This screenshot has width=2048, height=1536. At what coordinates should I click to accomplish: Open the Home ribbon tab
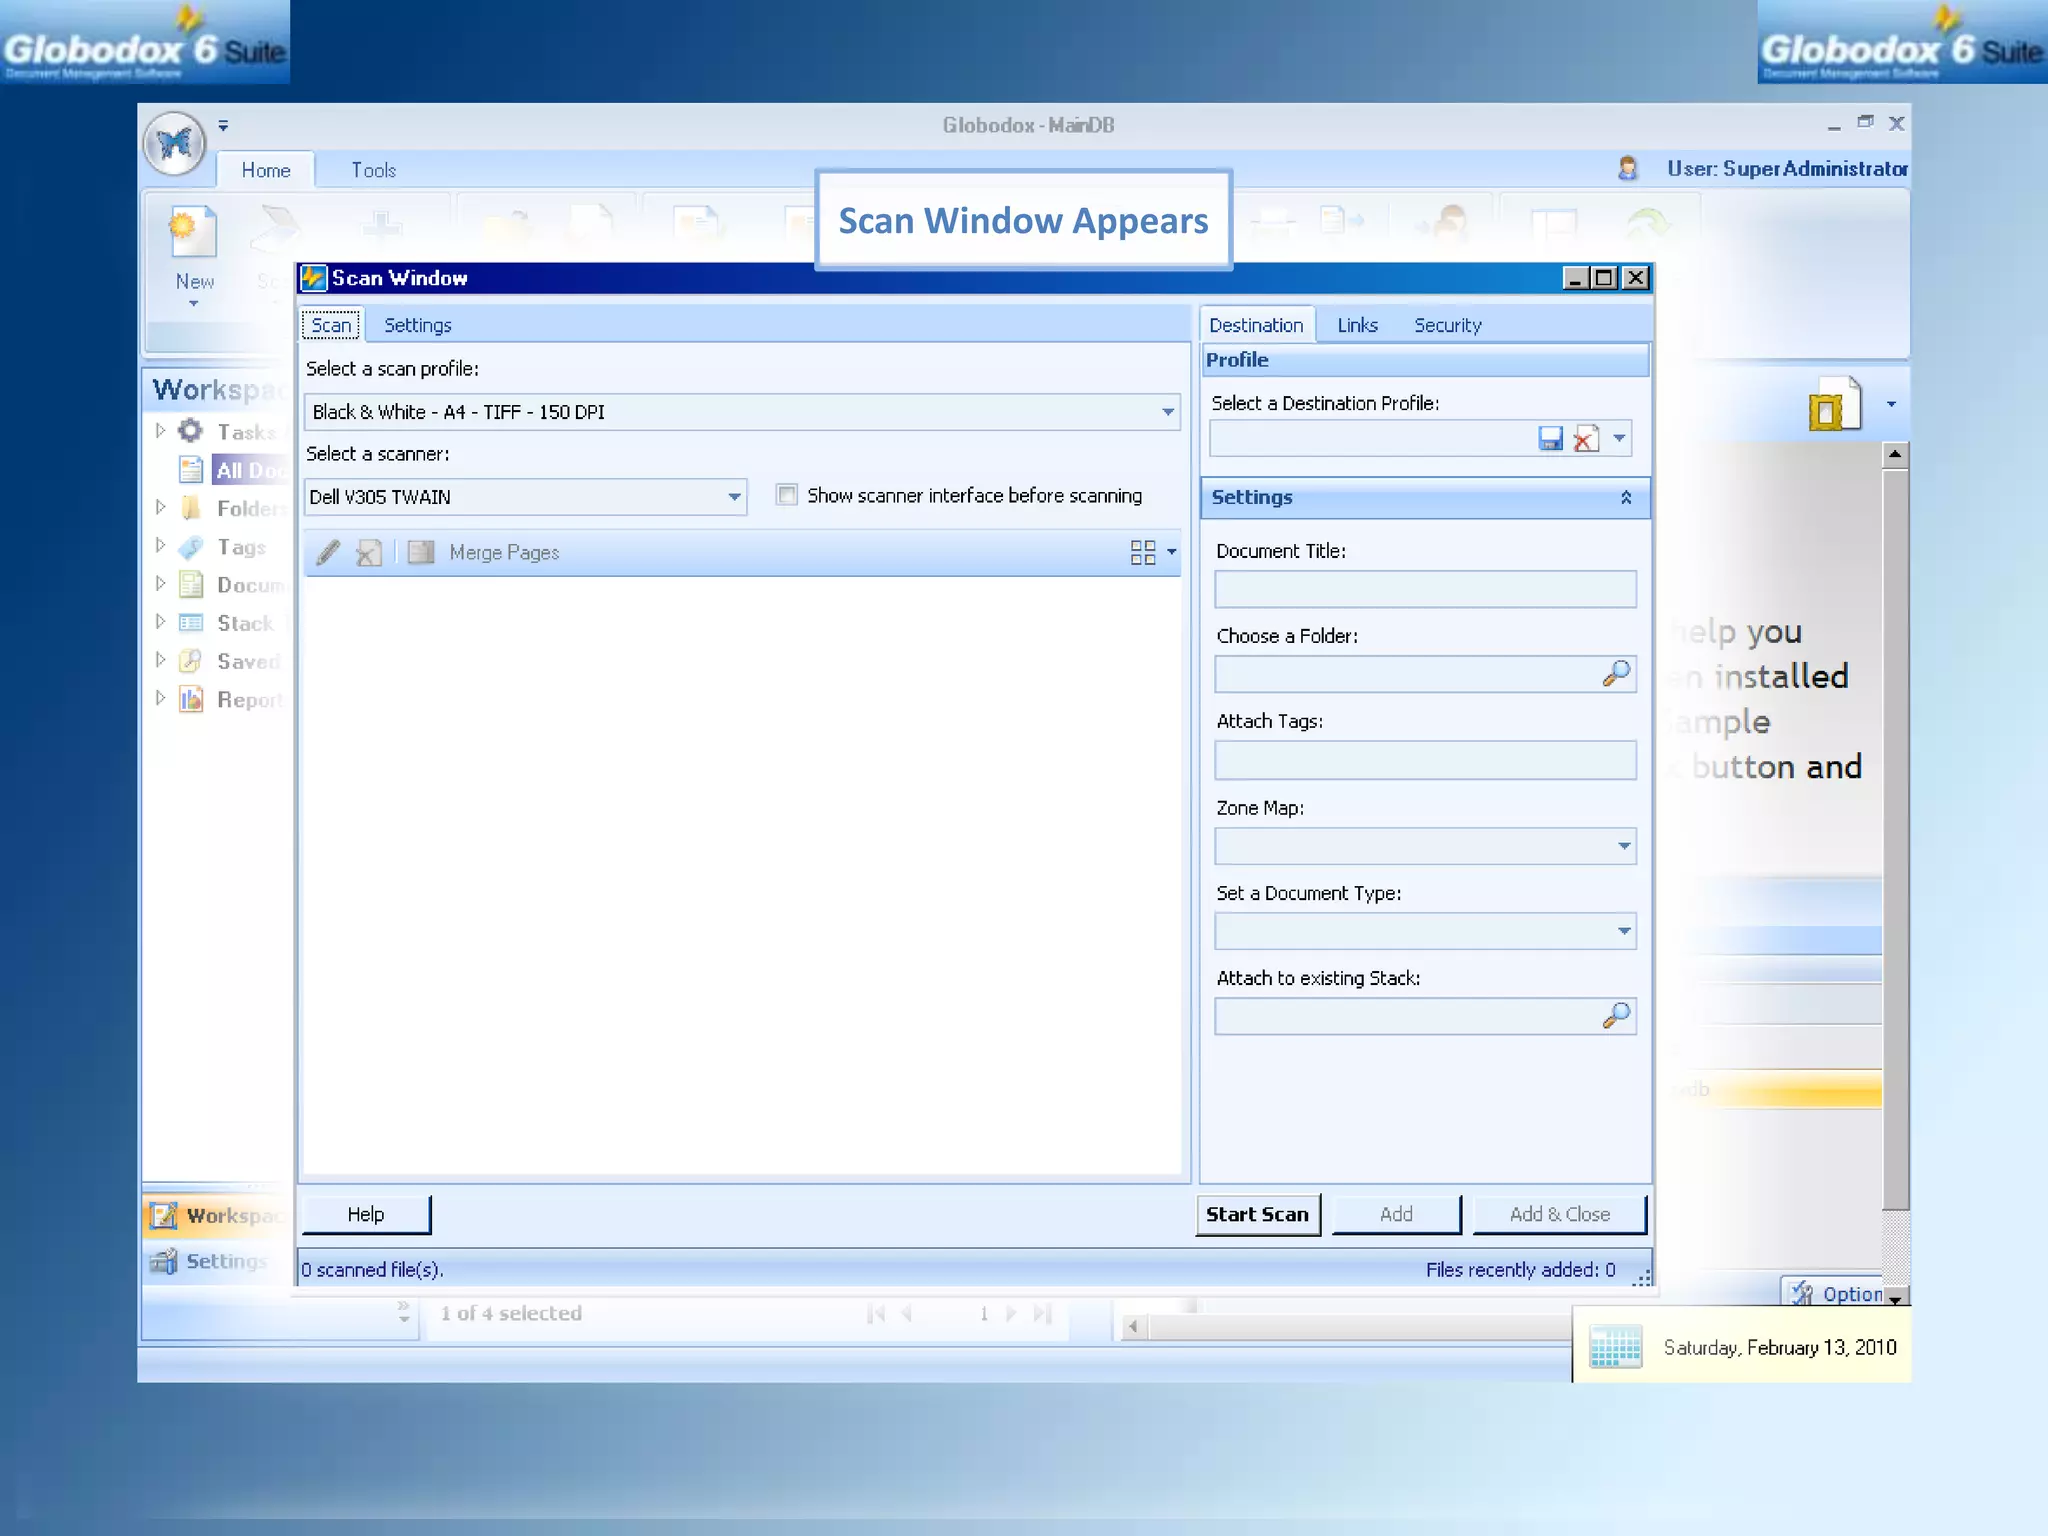point(266,170)
